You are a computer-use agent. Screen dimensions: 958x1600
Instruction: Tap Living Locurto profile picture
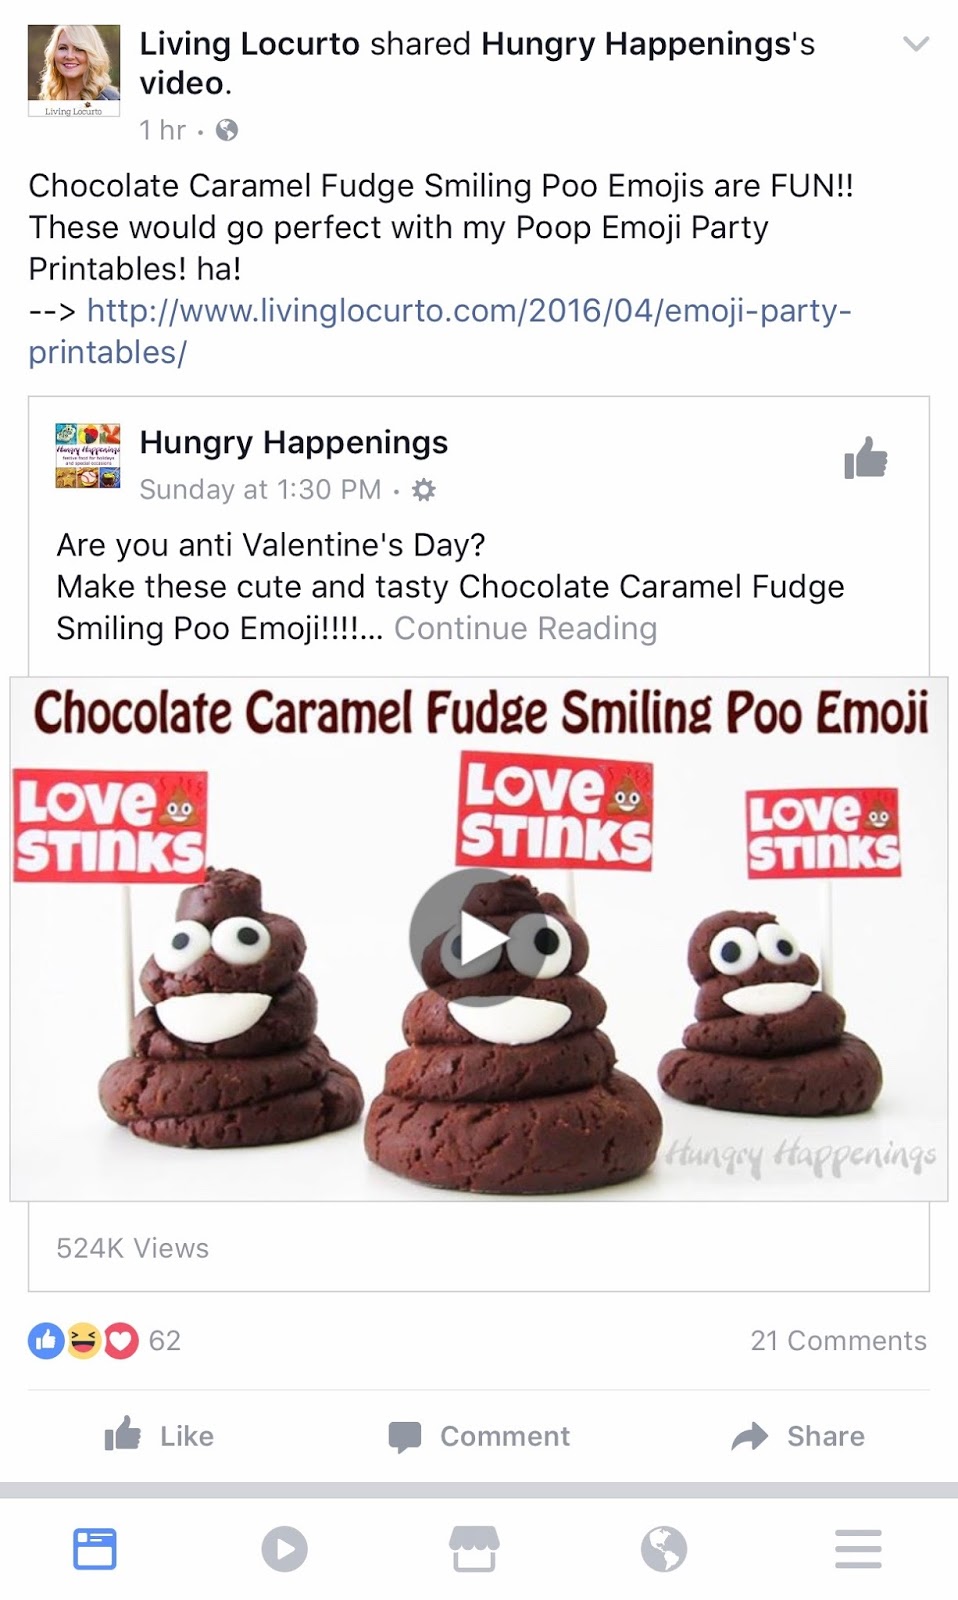[74, 70]
